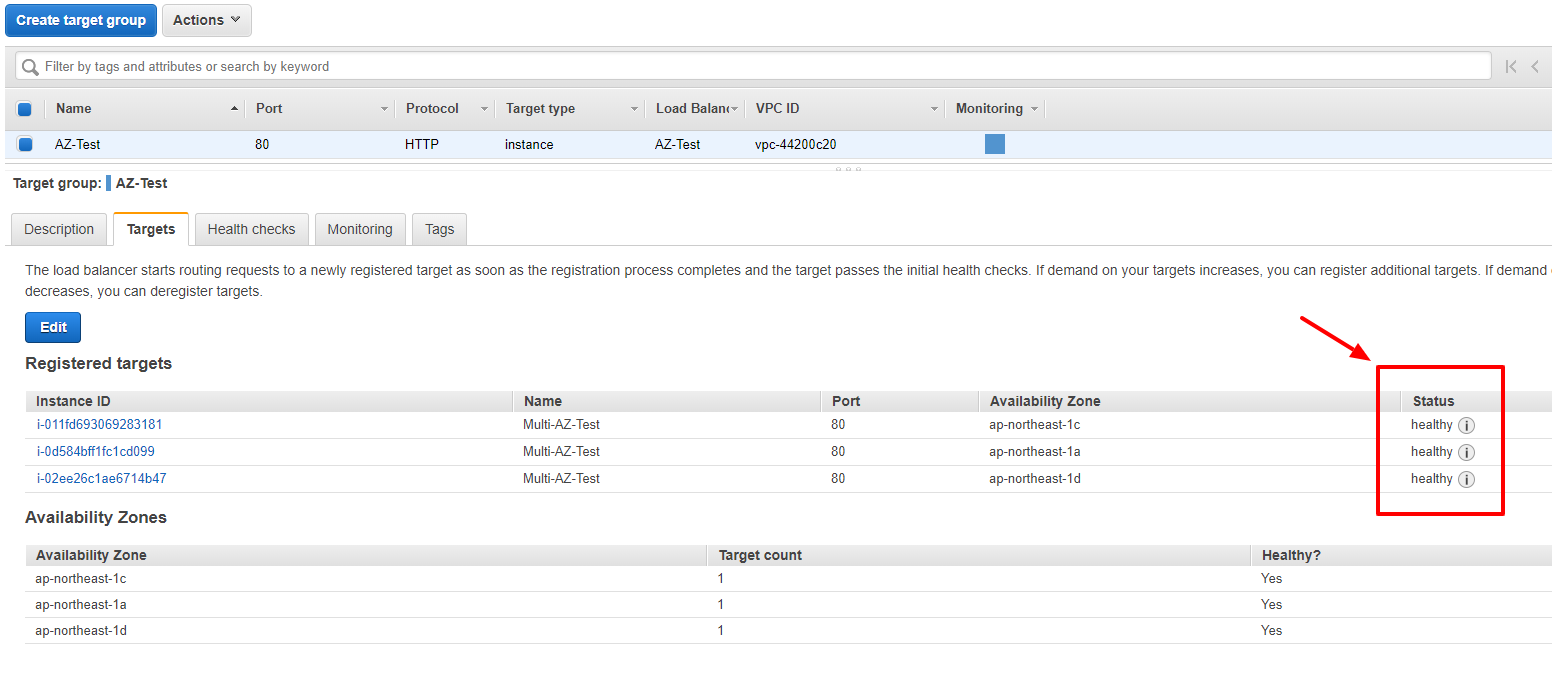Viewport: 1552px width, 673px height.
Task: Open the Tags tab
Action: coord(439,228)
